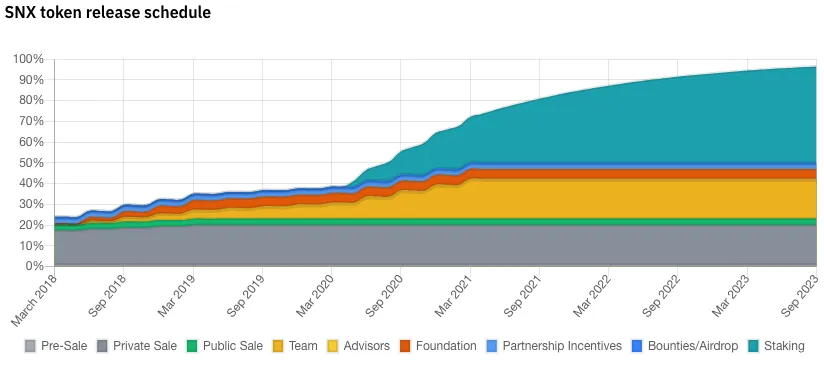824x365 pixels.
Task: Click the SNX token release schedule title
Action: [x=108, y=12]
